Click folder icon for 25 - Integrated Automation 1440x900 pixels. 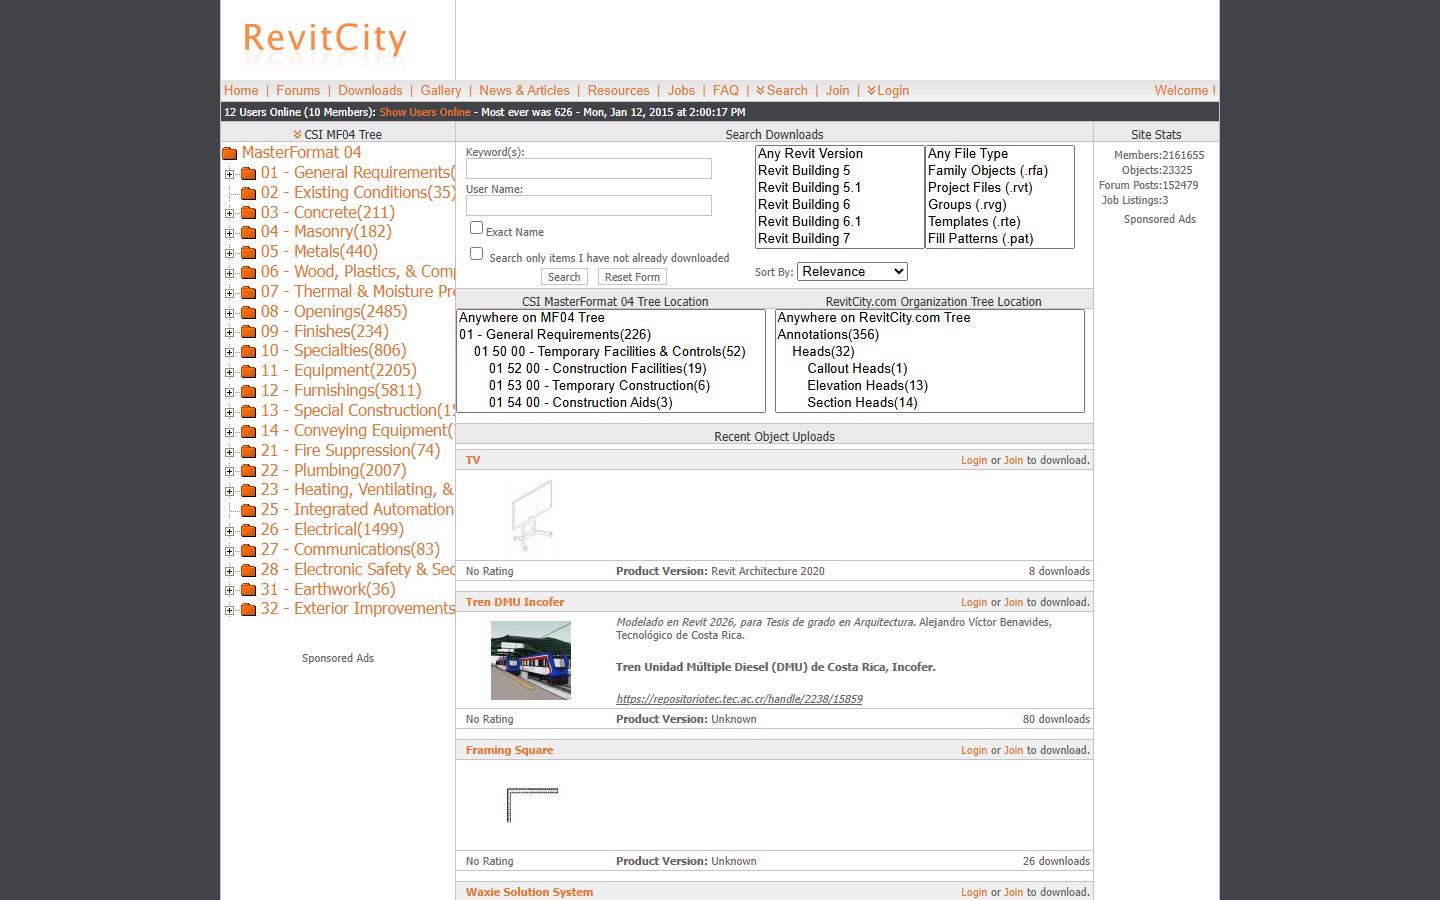(249, 510)
